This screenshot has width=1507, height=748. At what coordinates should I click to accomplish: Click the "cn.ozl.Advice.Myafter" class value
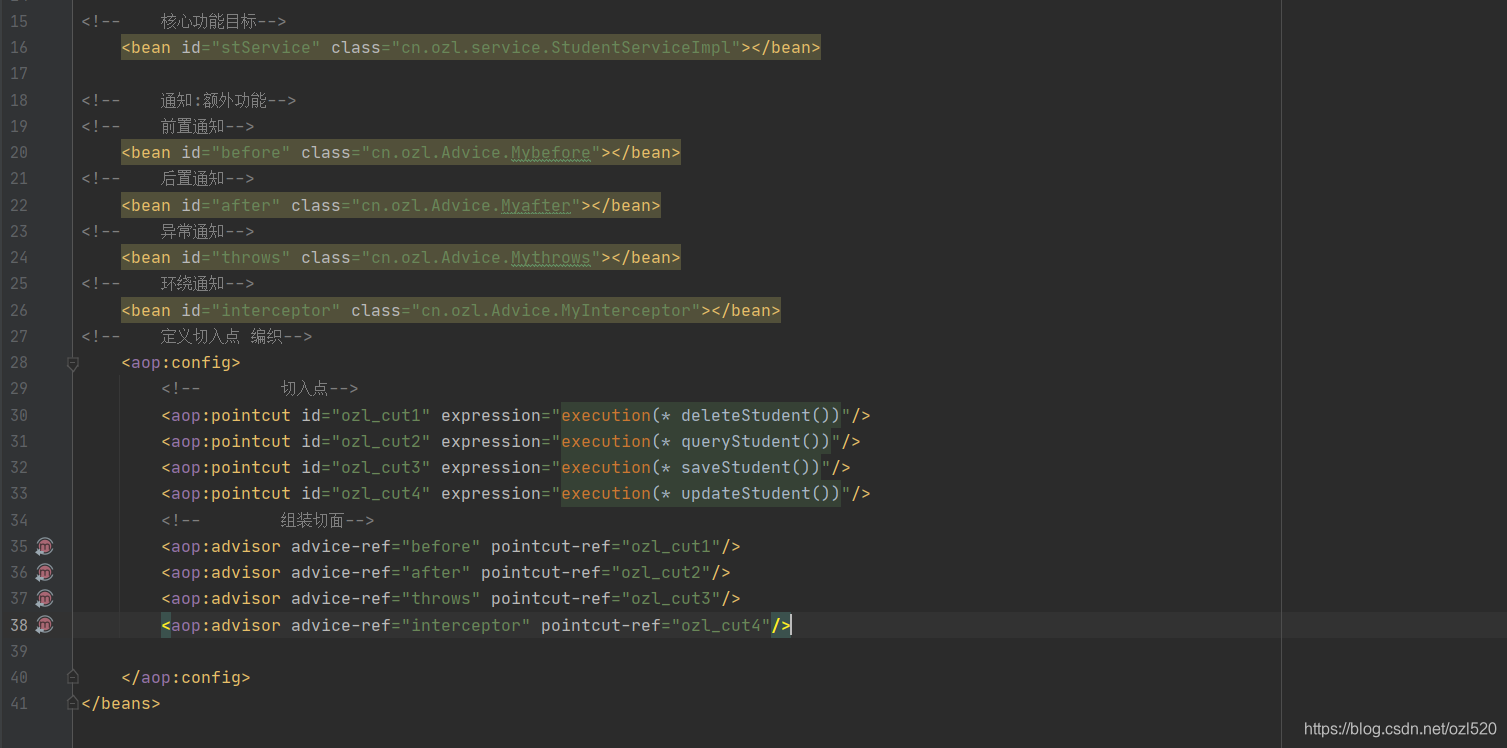466,205
